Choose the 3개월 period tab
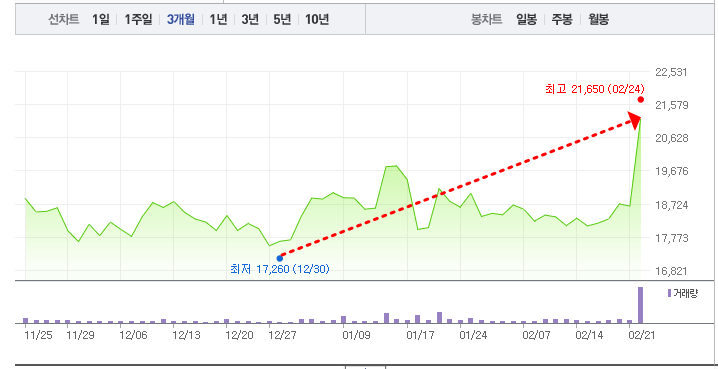 (x=181, y=20)
